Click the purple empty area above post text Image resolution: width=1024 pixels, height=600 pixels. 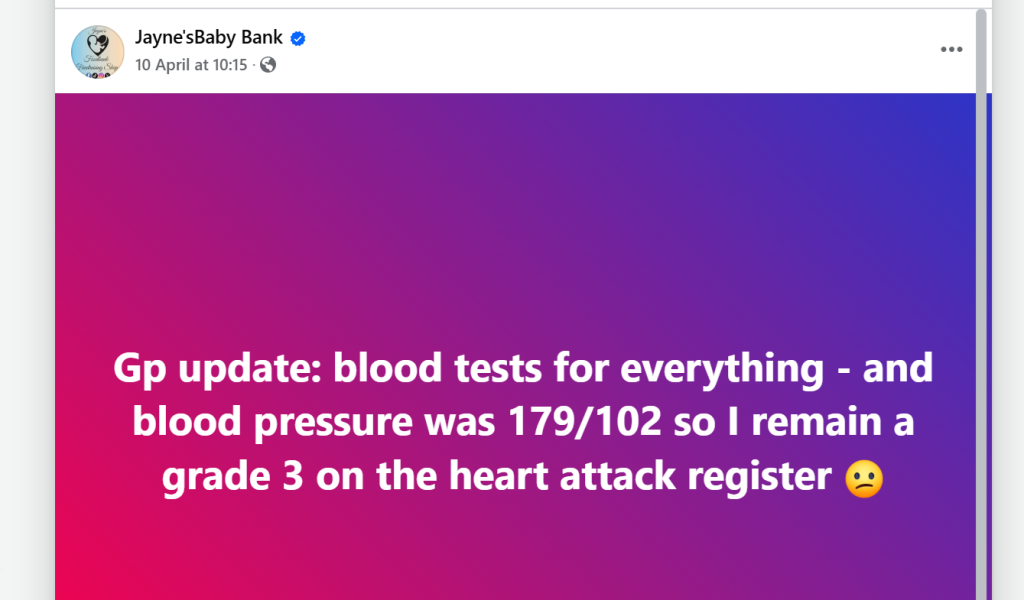click(x=516, y=222)
